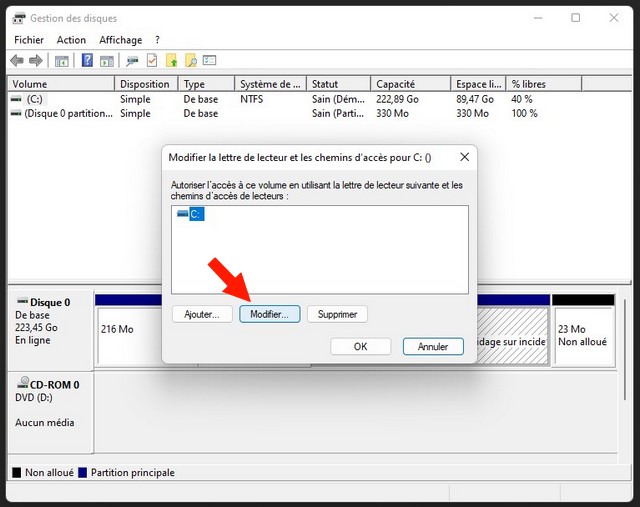
Task: Click the Ajouter... button
Action: click(x=201, y=314)
